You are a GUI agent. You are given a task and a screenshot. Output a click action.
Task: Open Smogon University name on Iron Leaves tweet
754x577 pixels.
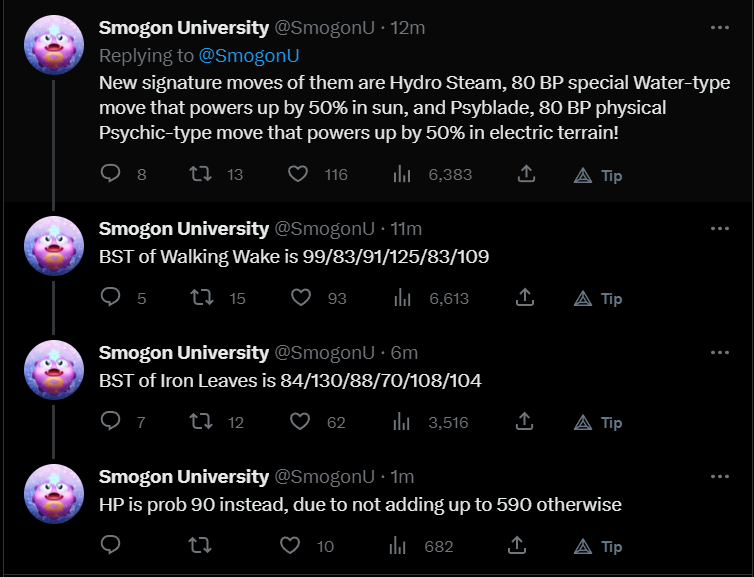coord(183,353)
